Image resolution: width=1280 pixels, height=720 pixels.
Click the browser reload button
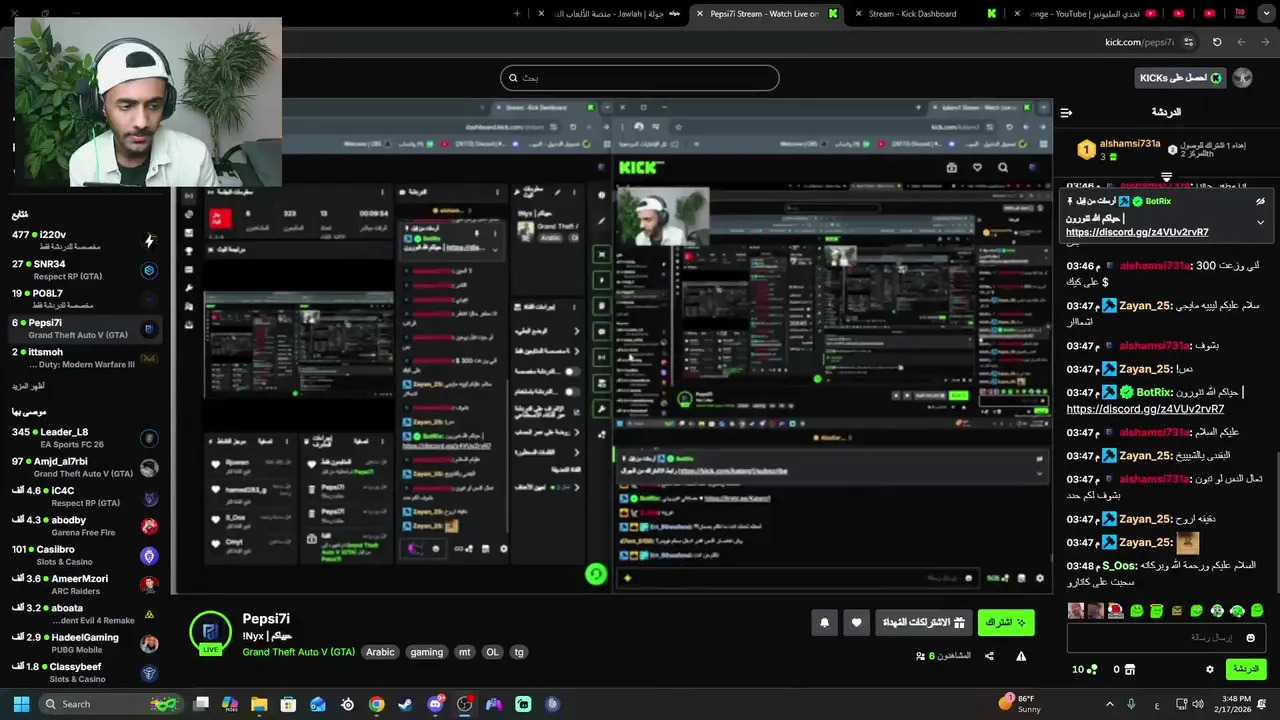point(1217,42)
